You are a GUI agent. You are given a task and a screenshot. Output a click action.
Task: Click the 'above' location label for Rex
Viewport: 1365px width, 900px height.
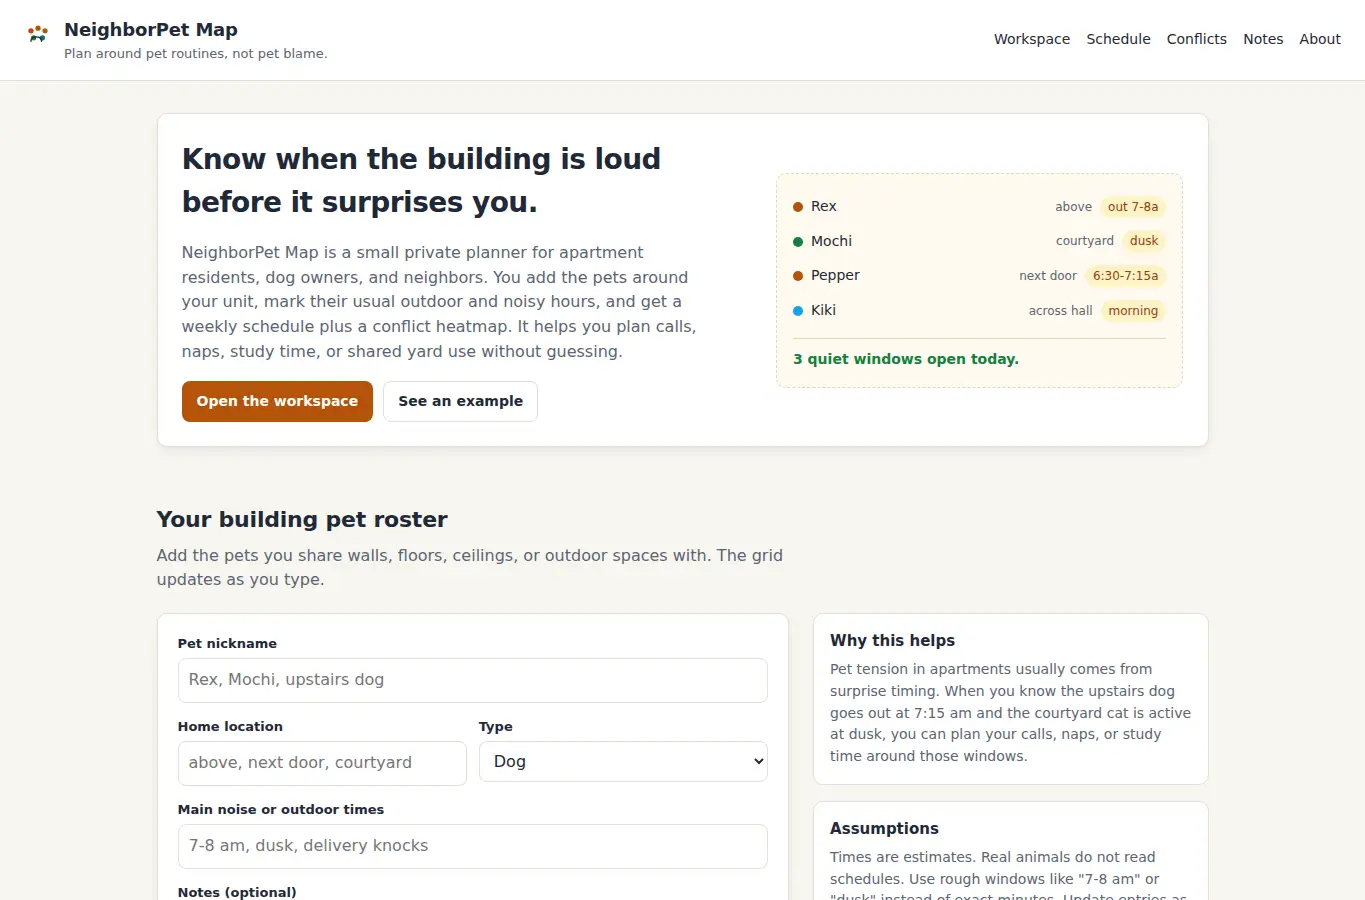(1073, 207)
